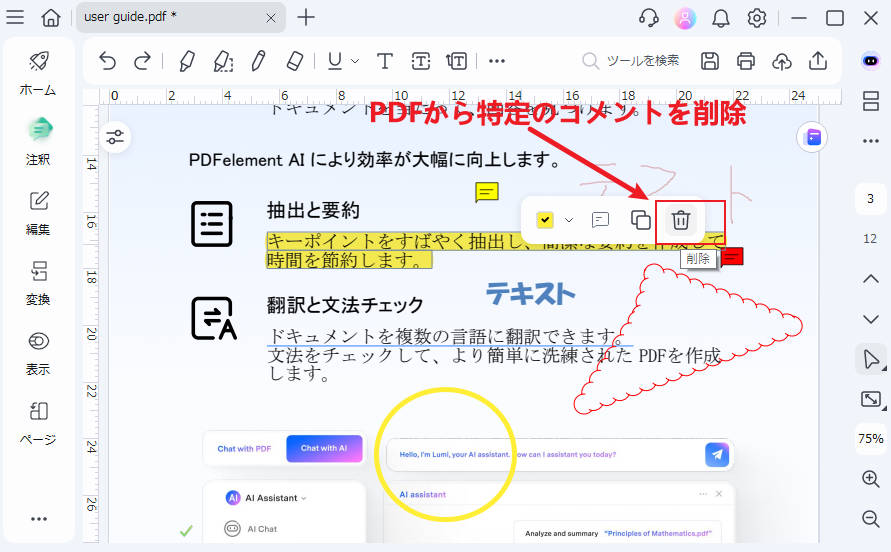The width and height of the screenshot is (891, 552).
Task: Open the fit page view mode button
Action: tap(871, 399)
